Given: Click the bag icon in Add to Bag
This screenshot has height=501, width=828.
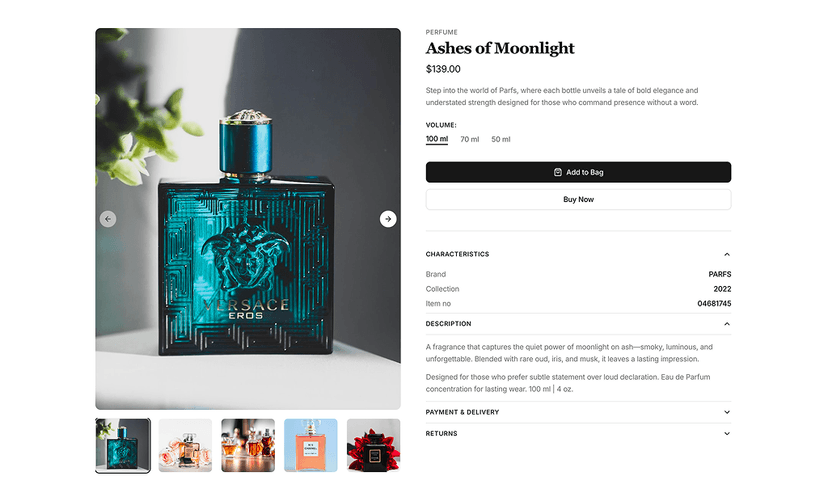Looking at the screenshot, I should pos(558,172).
